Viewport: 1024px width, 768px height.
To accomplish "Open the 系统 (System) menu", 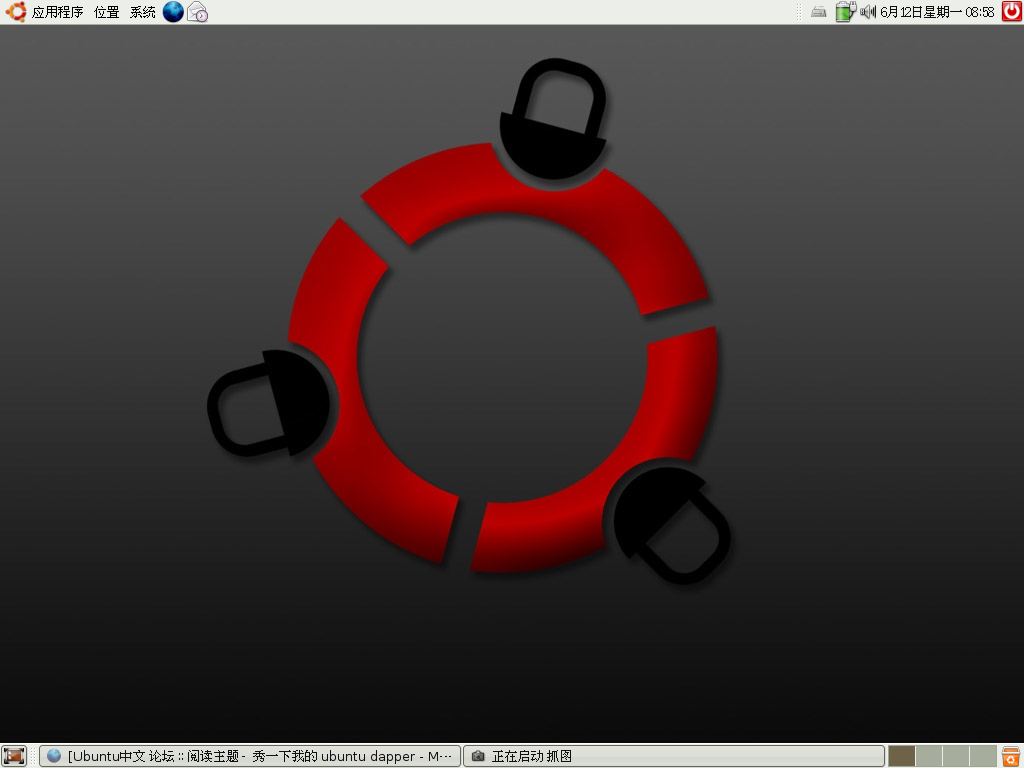I will point(142,12).
